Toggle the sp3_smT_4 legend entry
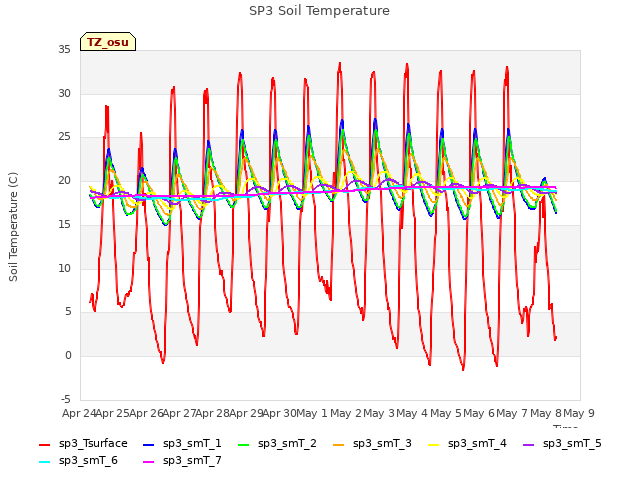Viewport: 640px width, 480px height. (x=467, y=443)
